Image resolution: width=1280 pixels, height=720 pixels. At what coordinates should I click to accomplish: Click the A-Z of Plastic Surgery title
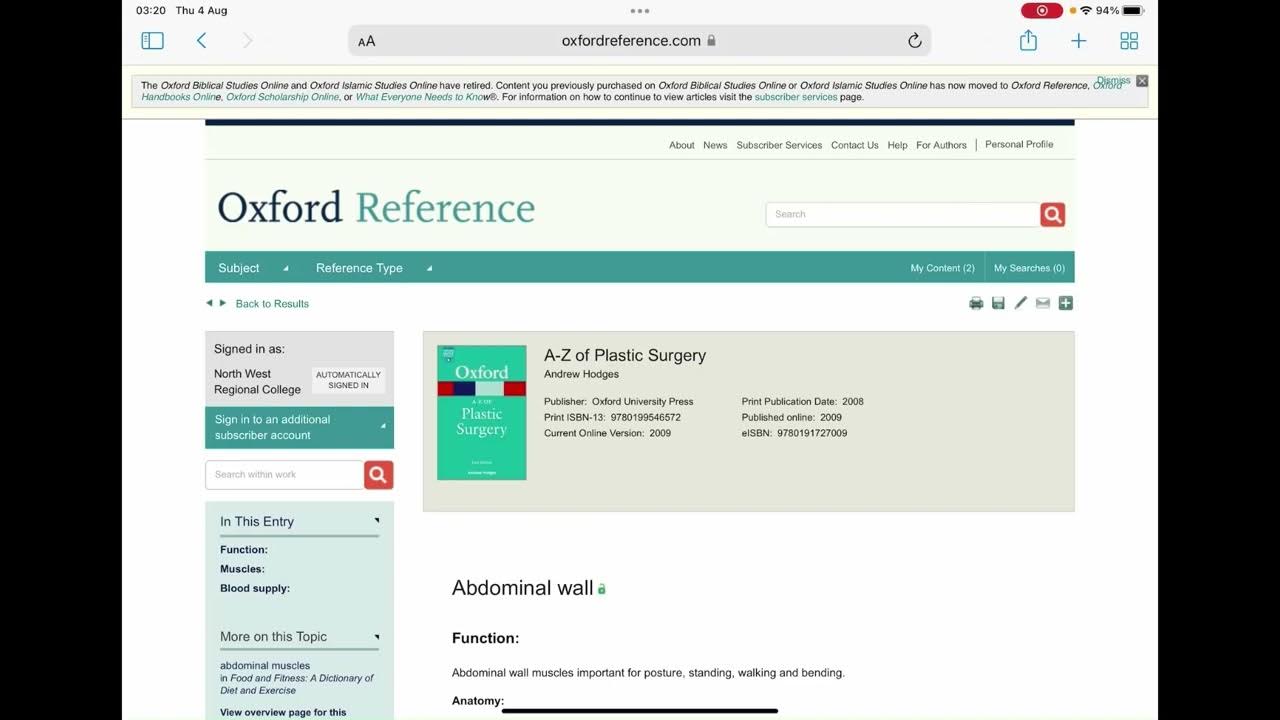pos(625,356)
